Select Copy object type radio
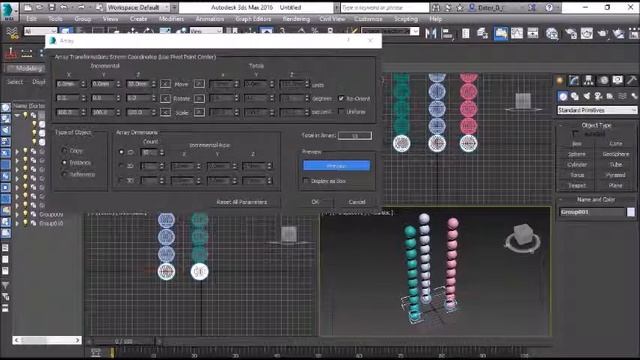The image size is (640, 360). [64, 151]
